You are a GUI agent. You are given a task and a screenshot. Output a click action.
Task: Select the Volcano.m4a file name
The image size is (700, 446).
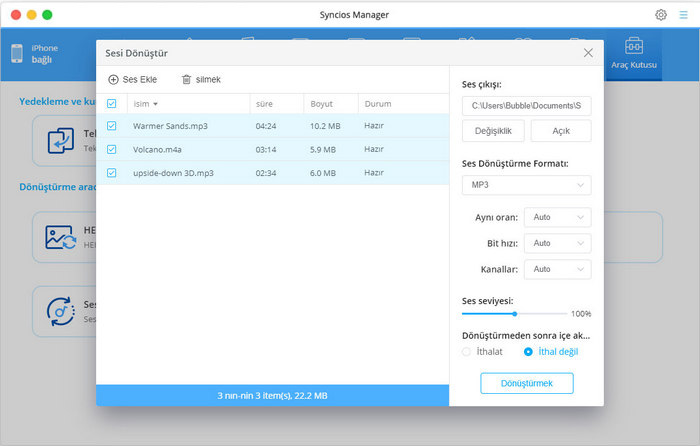point(157,150)
